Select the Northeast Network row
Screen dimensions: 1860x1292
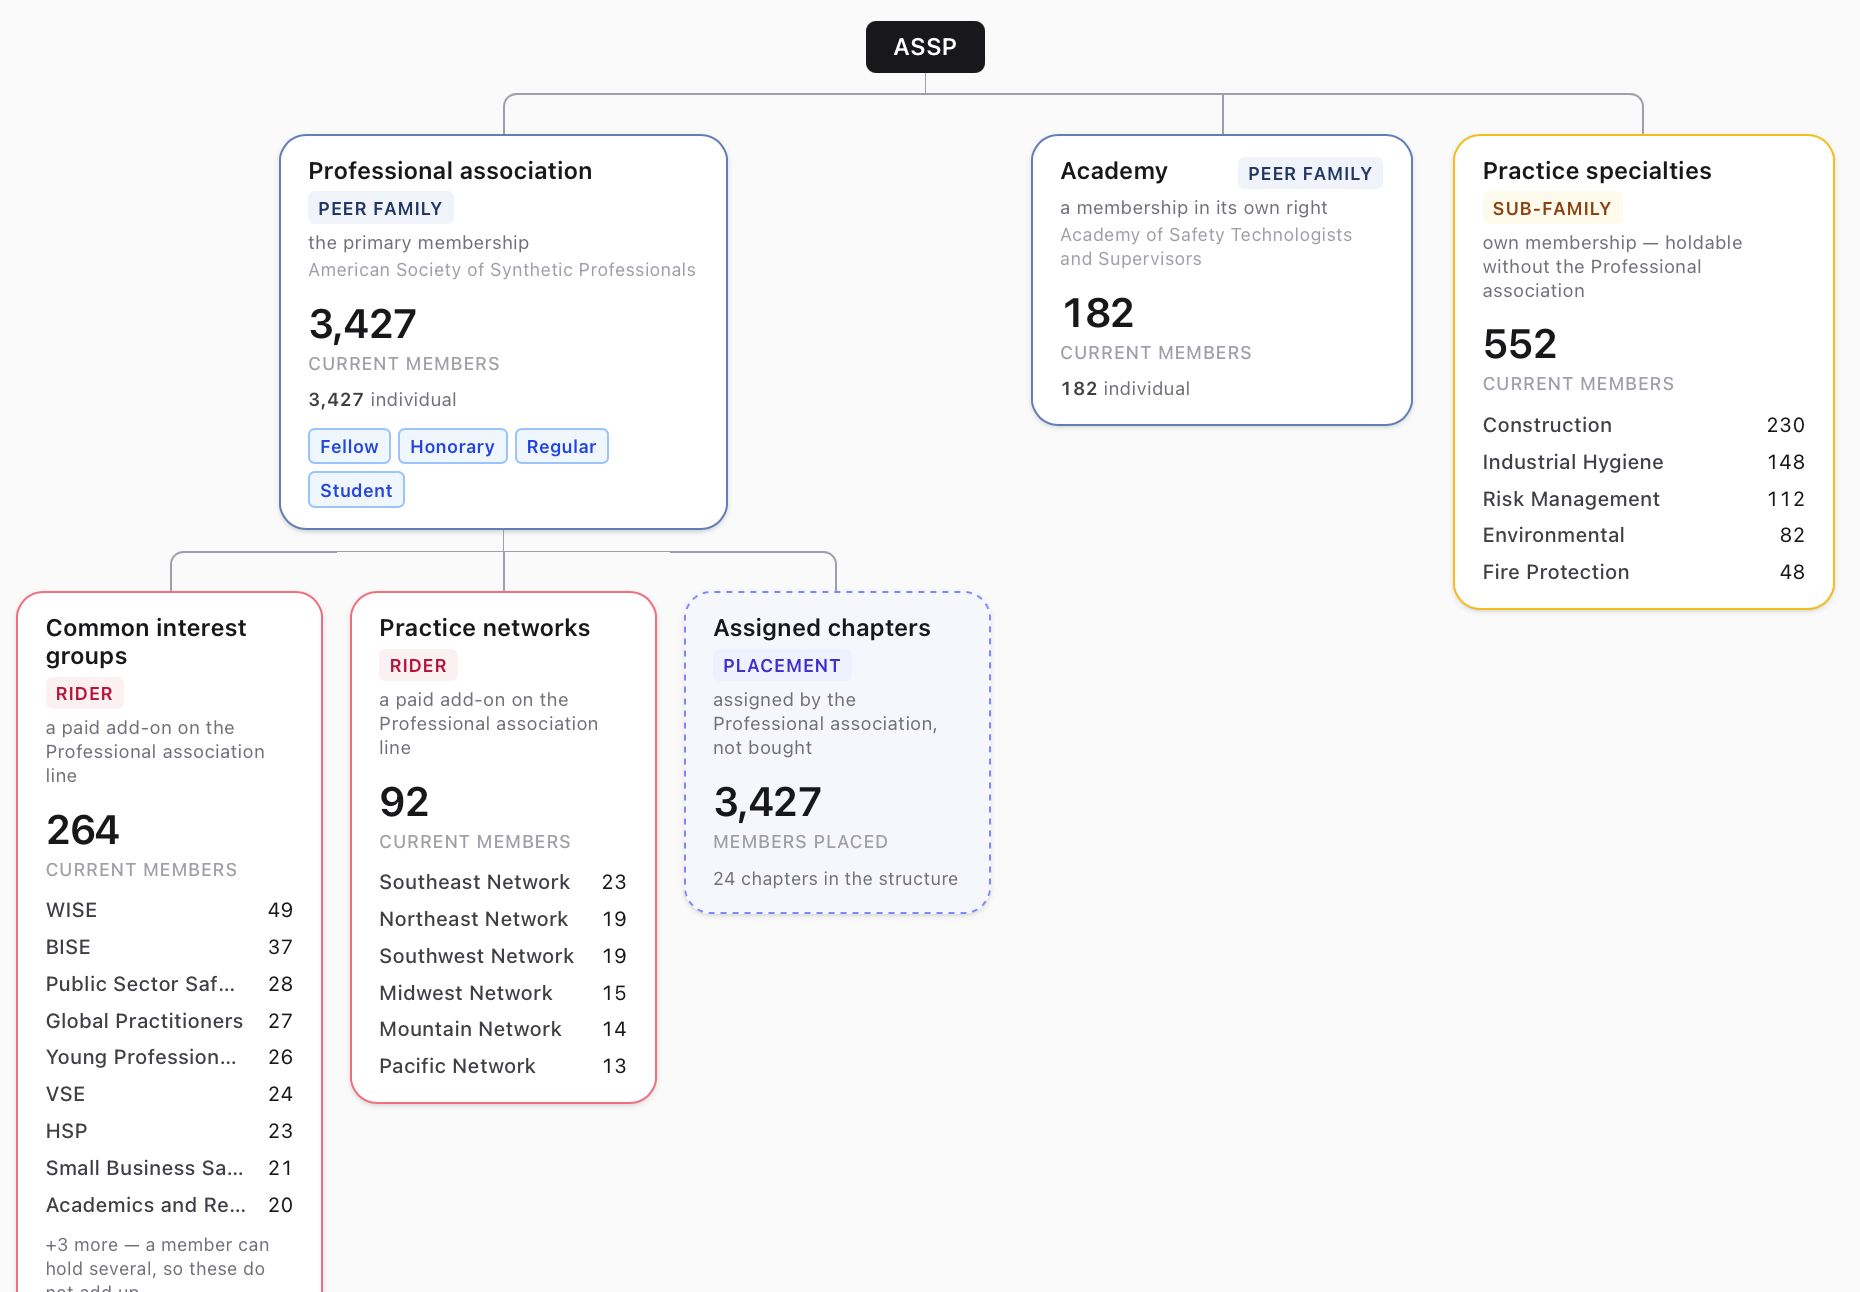[503, 919]
